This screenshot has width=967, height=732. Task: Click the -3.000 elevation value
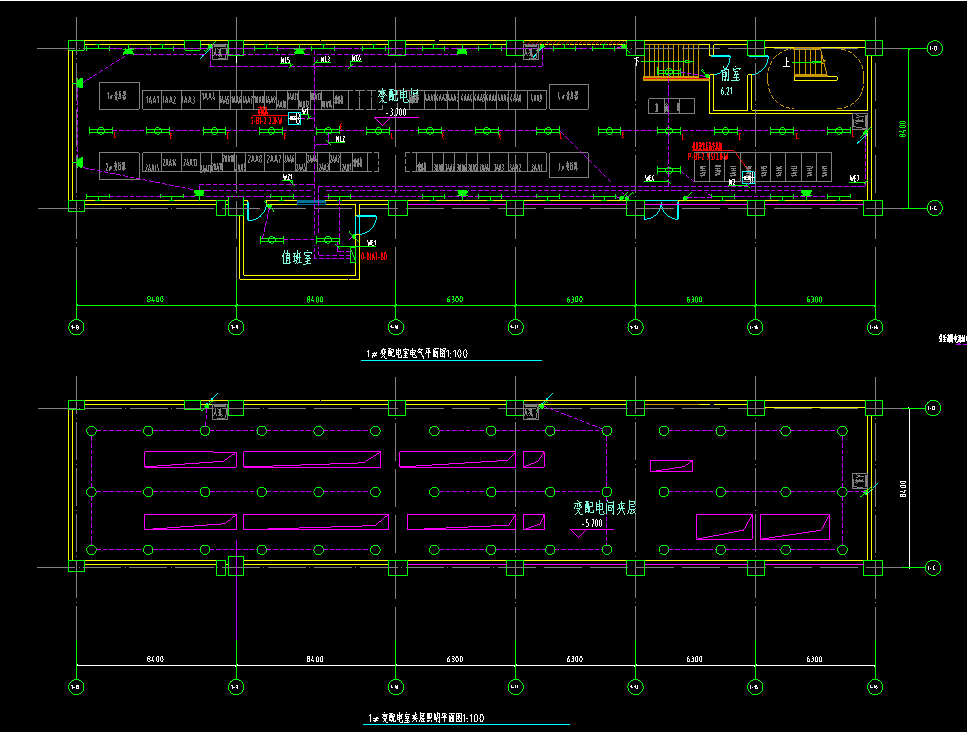pyautogui.click(x=396, y=112)
